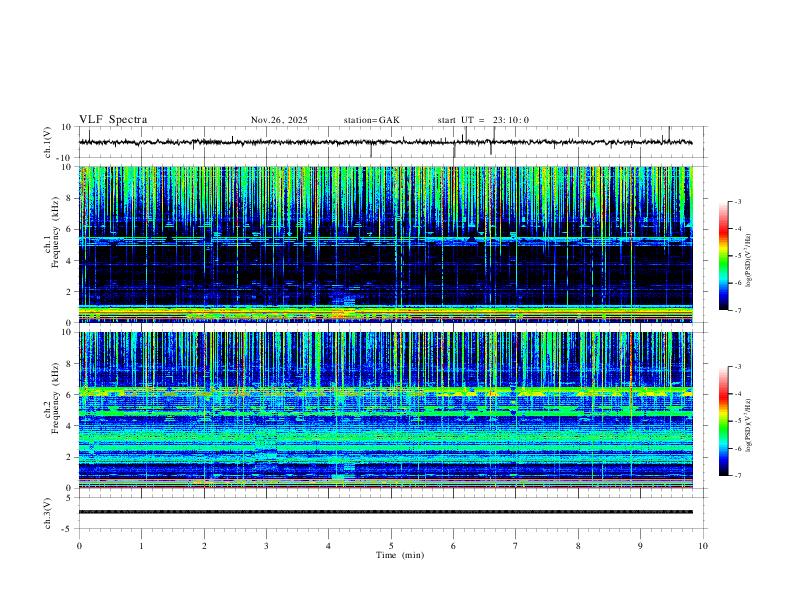The image size is (792, 612).
Task: Click the log(PSD) label beside ch.1 colorbar
Action: coord(749,260)
